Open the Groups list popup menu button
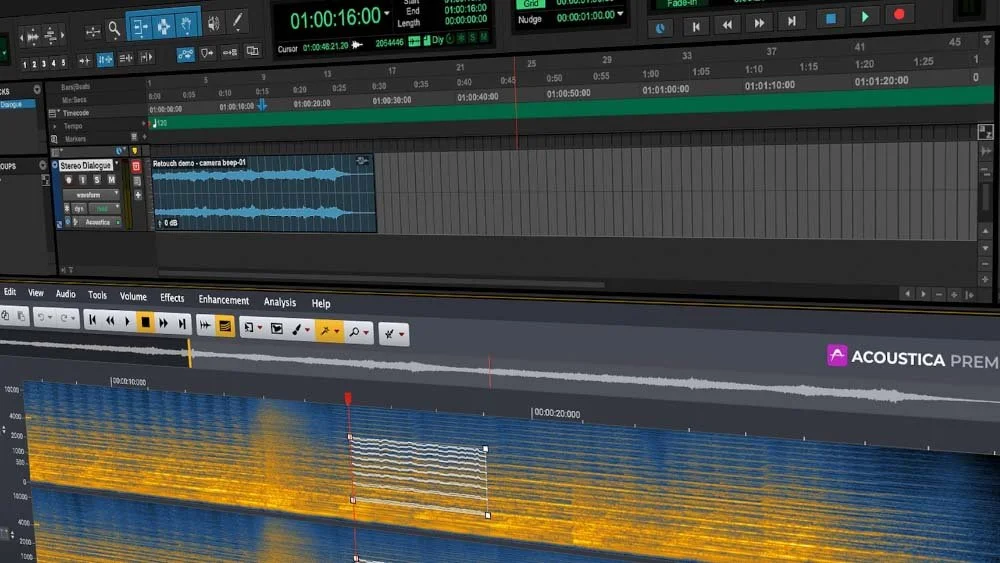Viewport: 1000px width, 563px height. coord(43,165)
